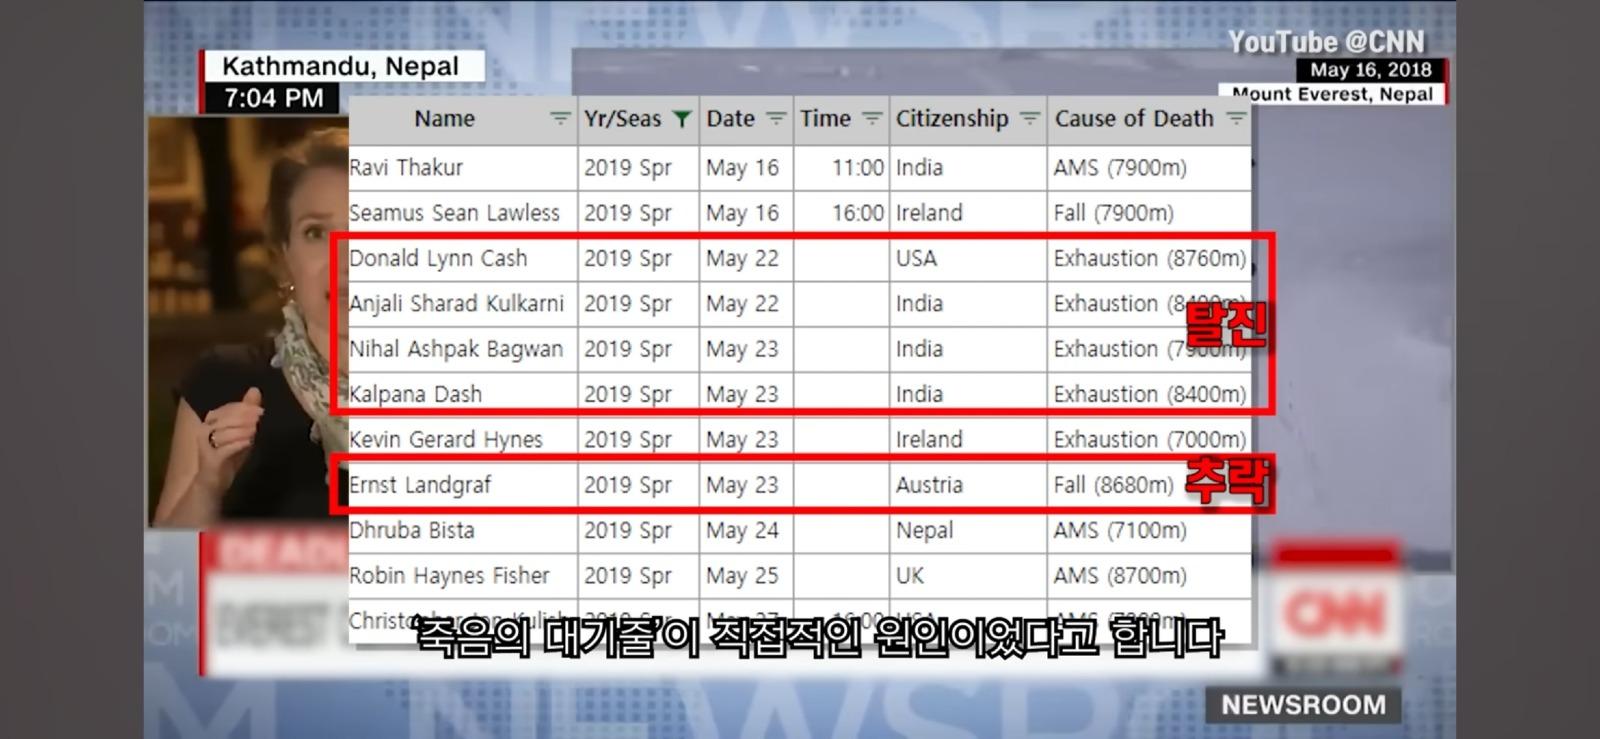This screenshot has width=1600, height=739.
Task: Click the Seamus Sean Lawless name cell
Action: [x=463, y=213]
